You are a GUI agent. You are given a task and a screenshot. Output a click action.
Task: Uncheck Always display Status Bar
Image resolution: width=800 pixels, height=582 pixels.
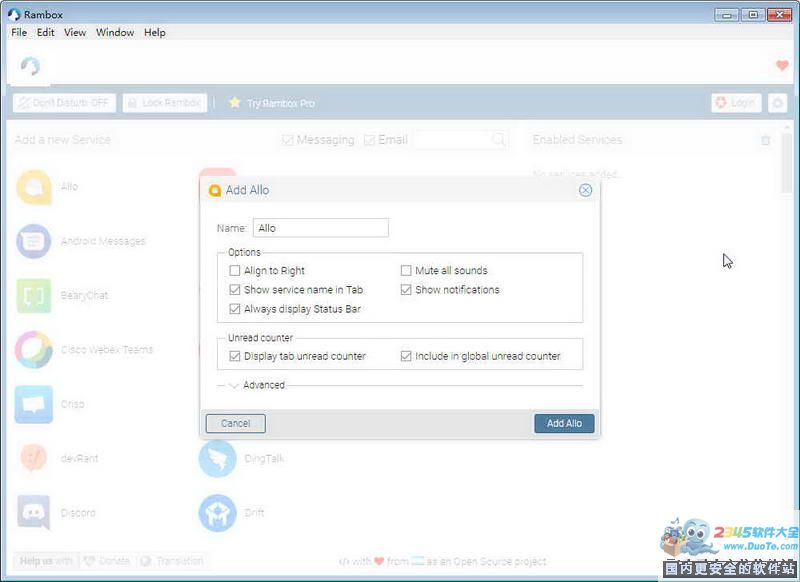[x=235, y=309]
